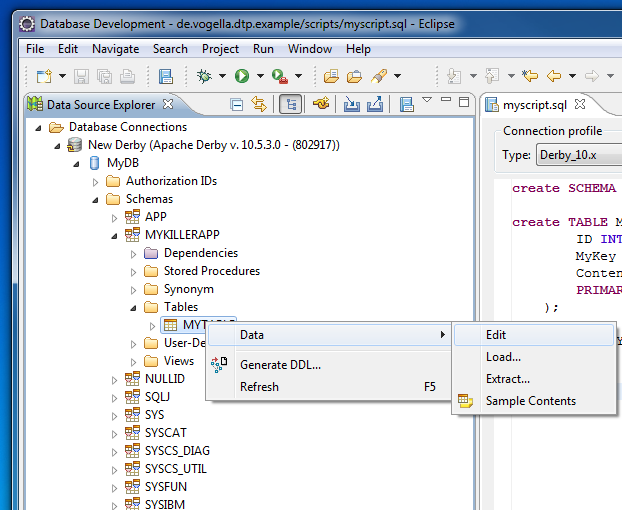Click the Back navigation arrow icon

[x=553, y=76]
